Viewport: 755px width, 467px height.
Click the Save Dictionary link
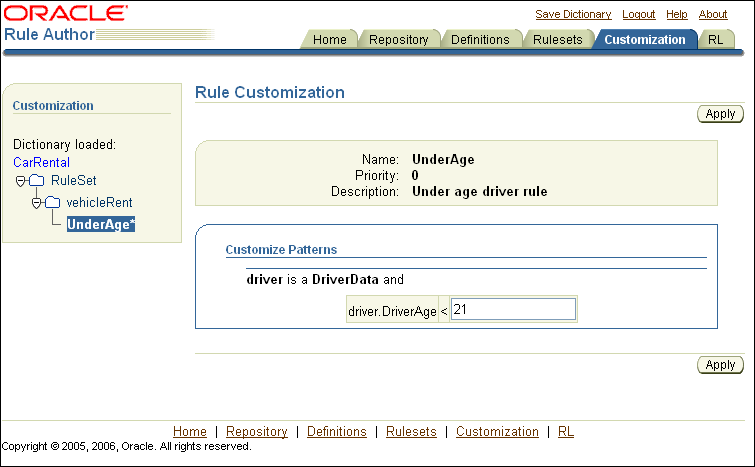(573, 14)
